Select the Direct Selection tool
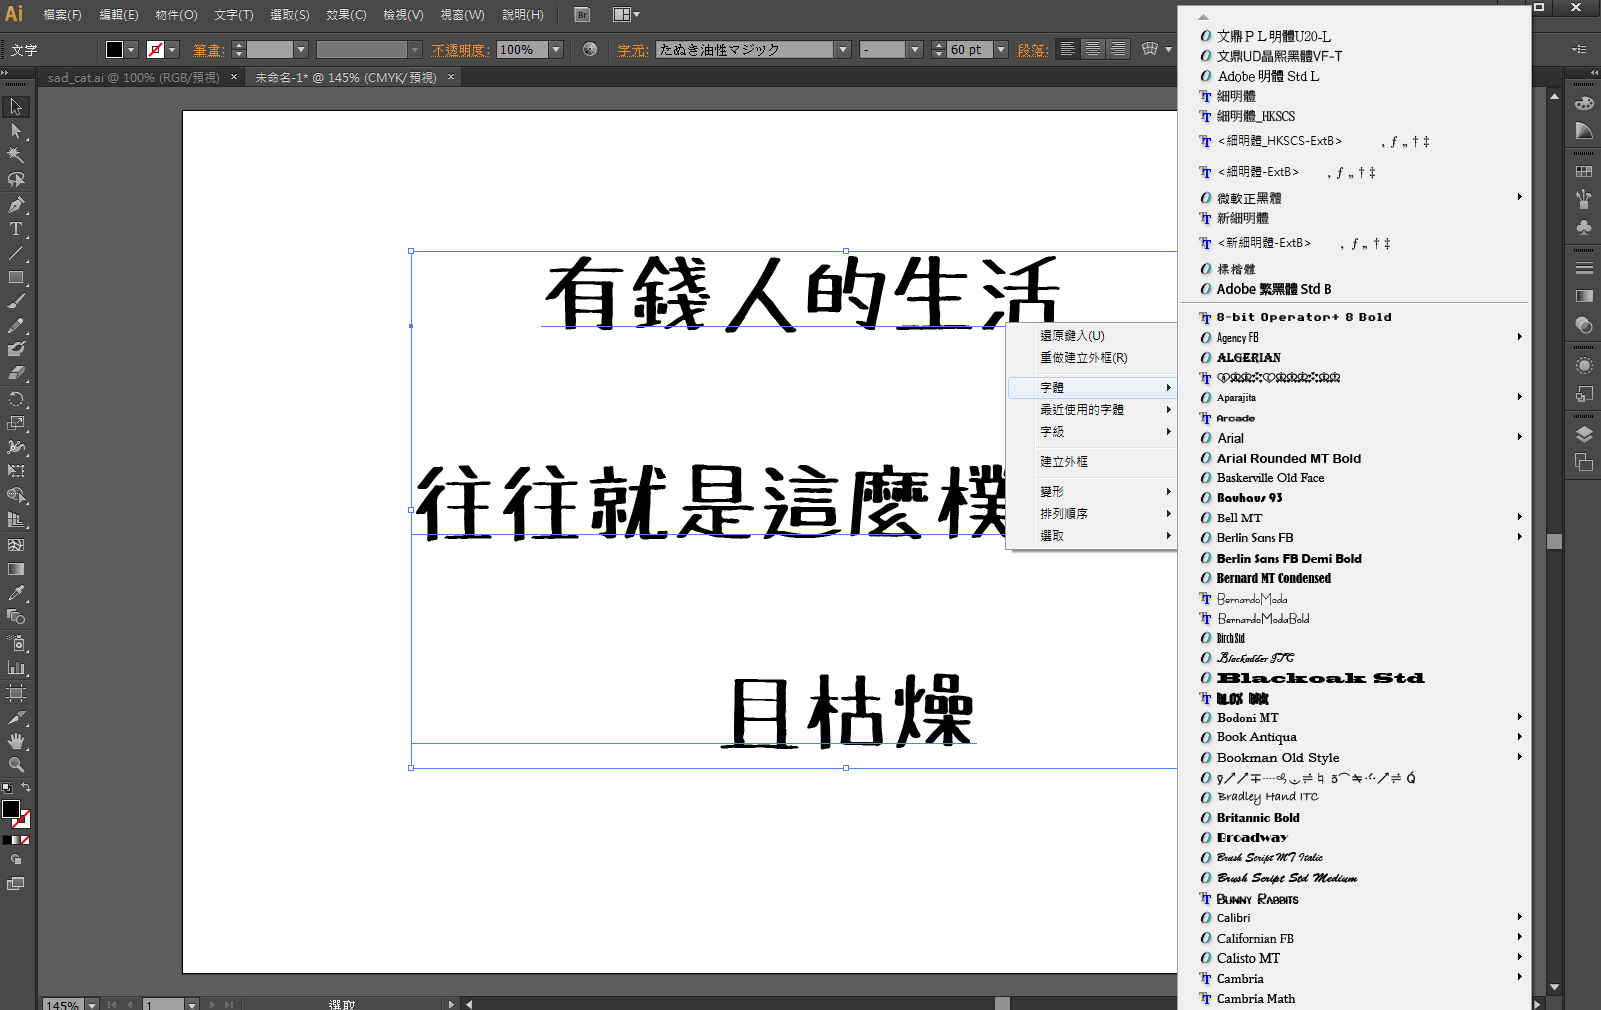The width and height of the screenshot is (1601, 1010). pyautogui.click(x=16, y=131)
